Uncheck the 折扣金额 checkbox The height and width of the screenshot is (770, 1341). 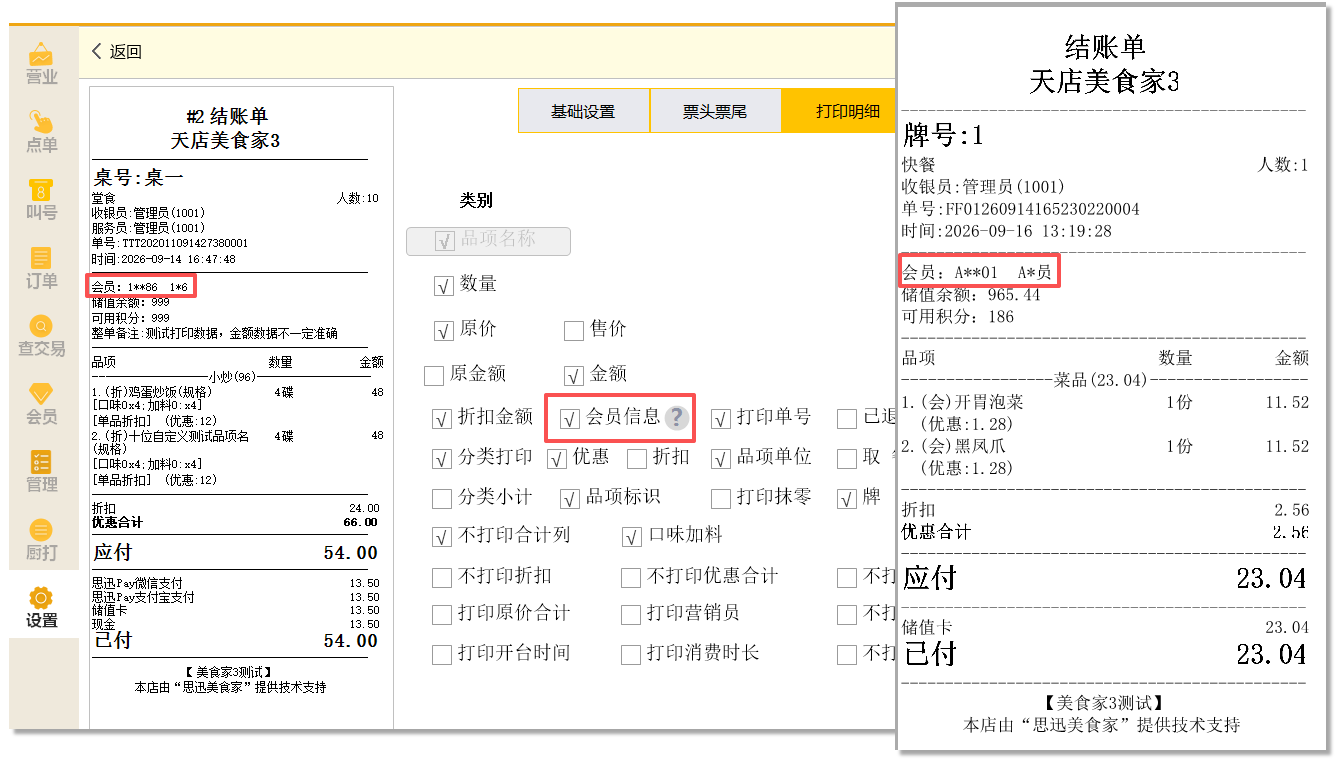pyautogui.click(x=441, y=419)
